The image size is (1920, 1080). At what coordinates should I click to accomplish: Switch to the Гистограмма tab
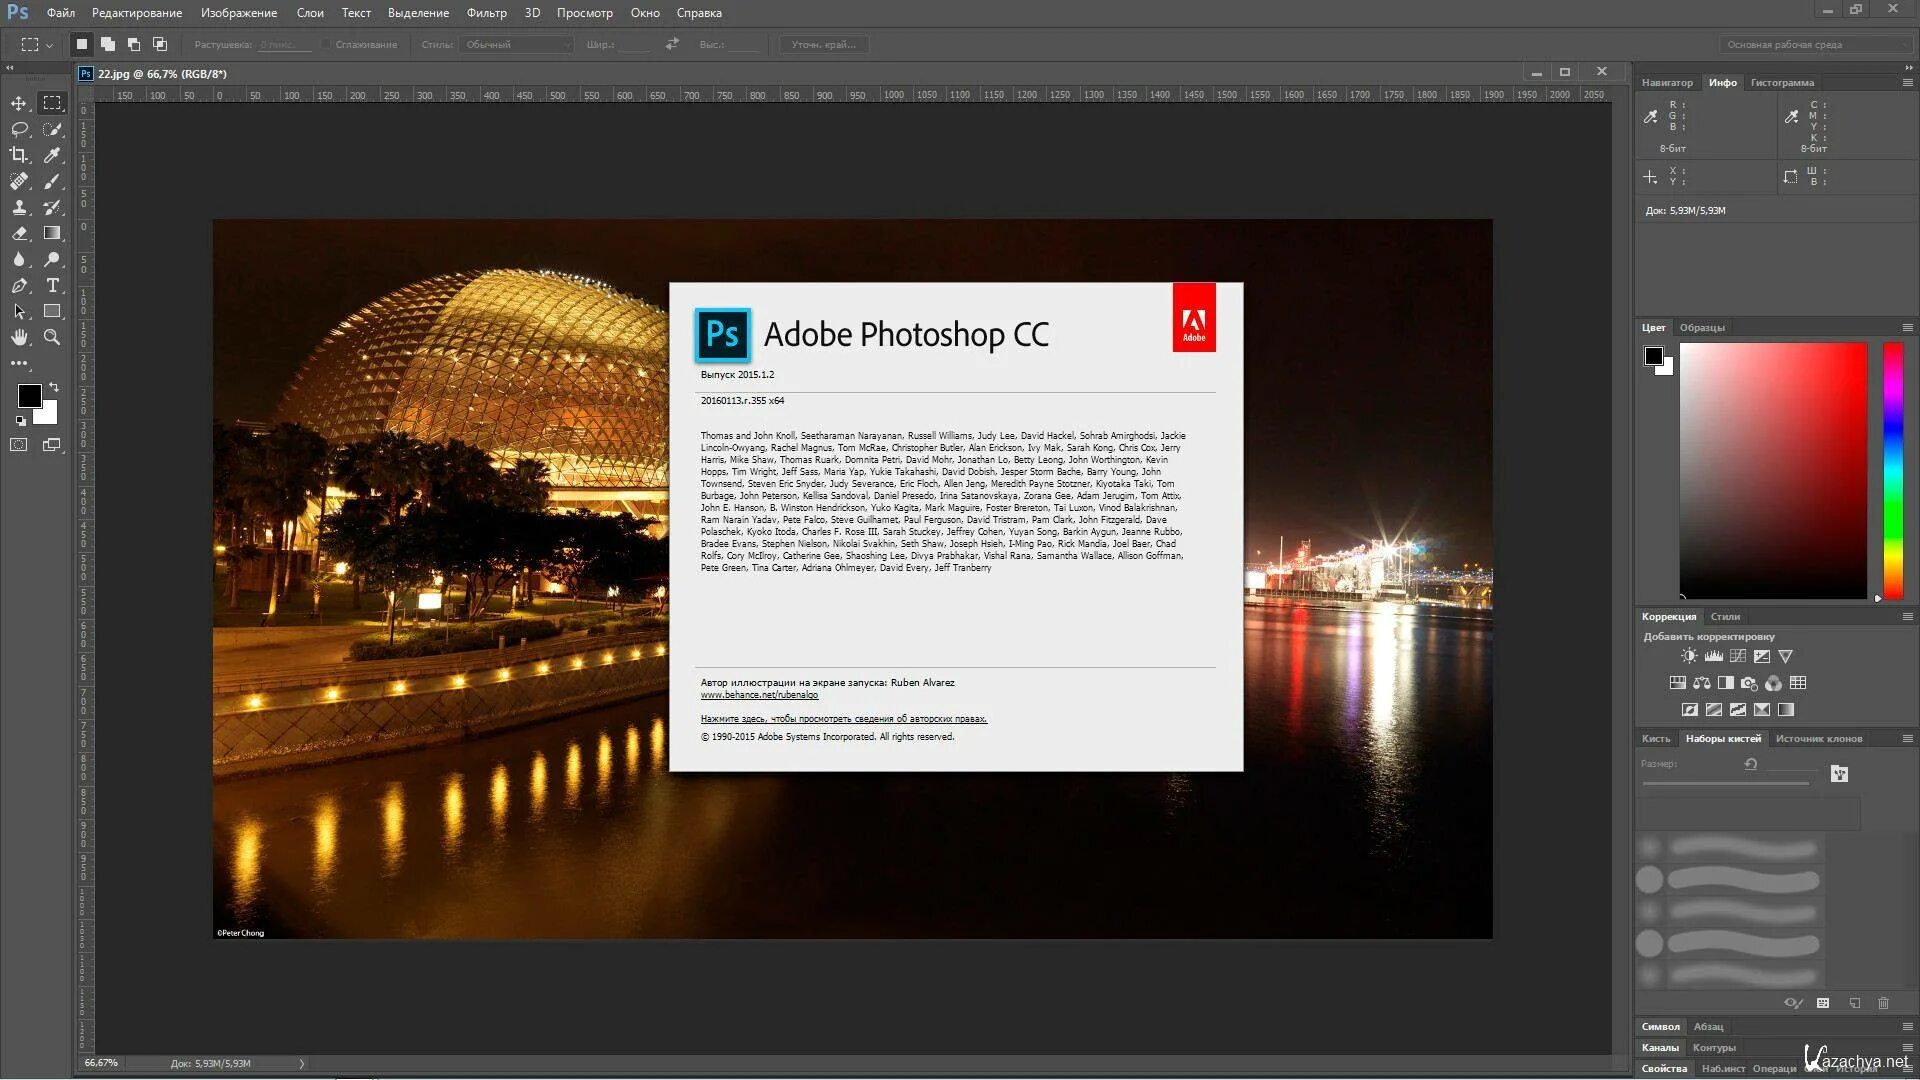coord(1781,82)
